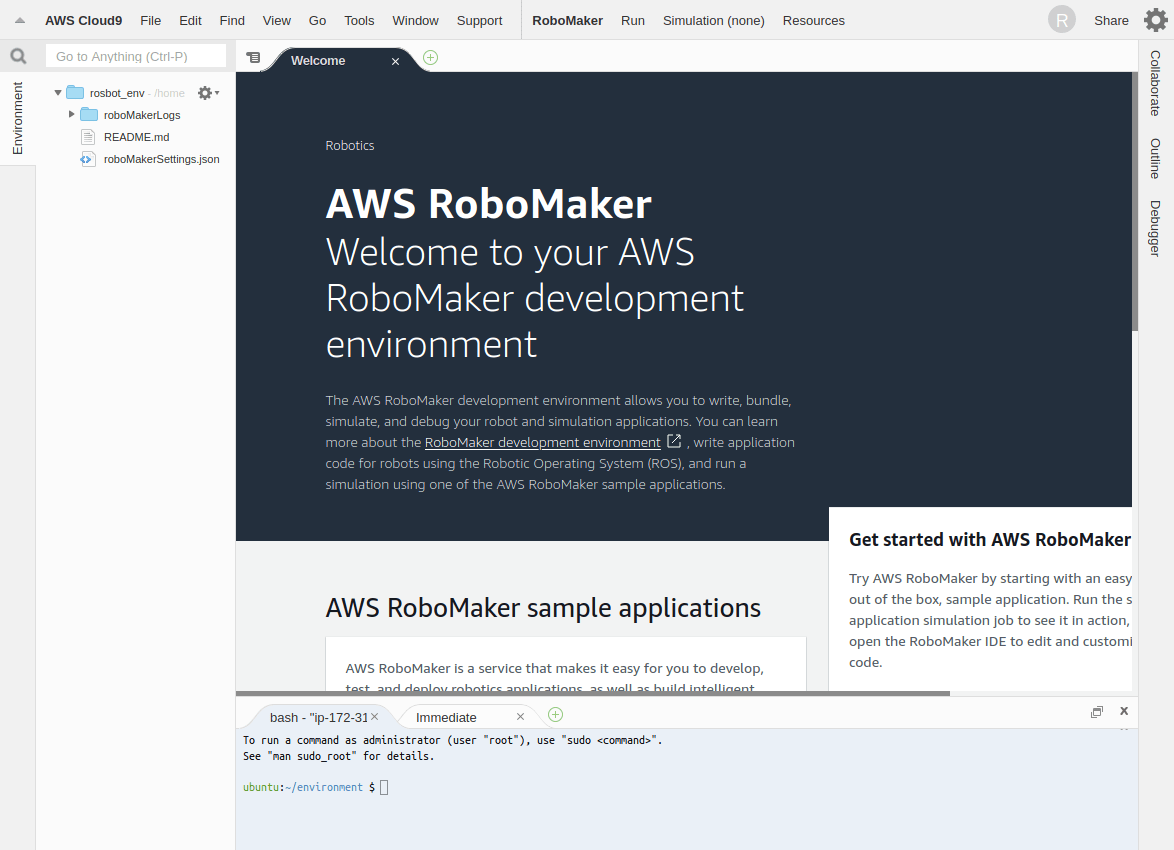The height and width of the screenshot is (850, 1174).
Task: Open the Go menu
Action: click(317, 21)
